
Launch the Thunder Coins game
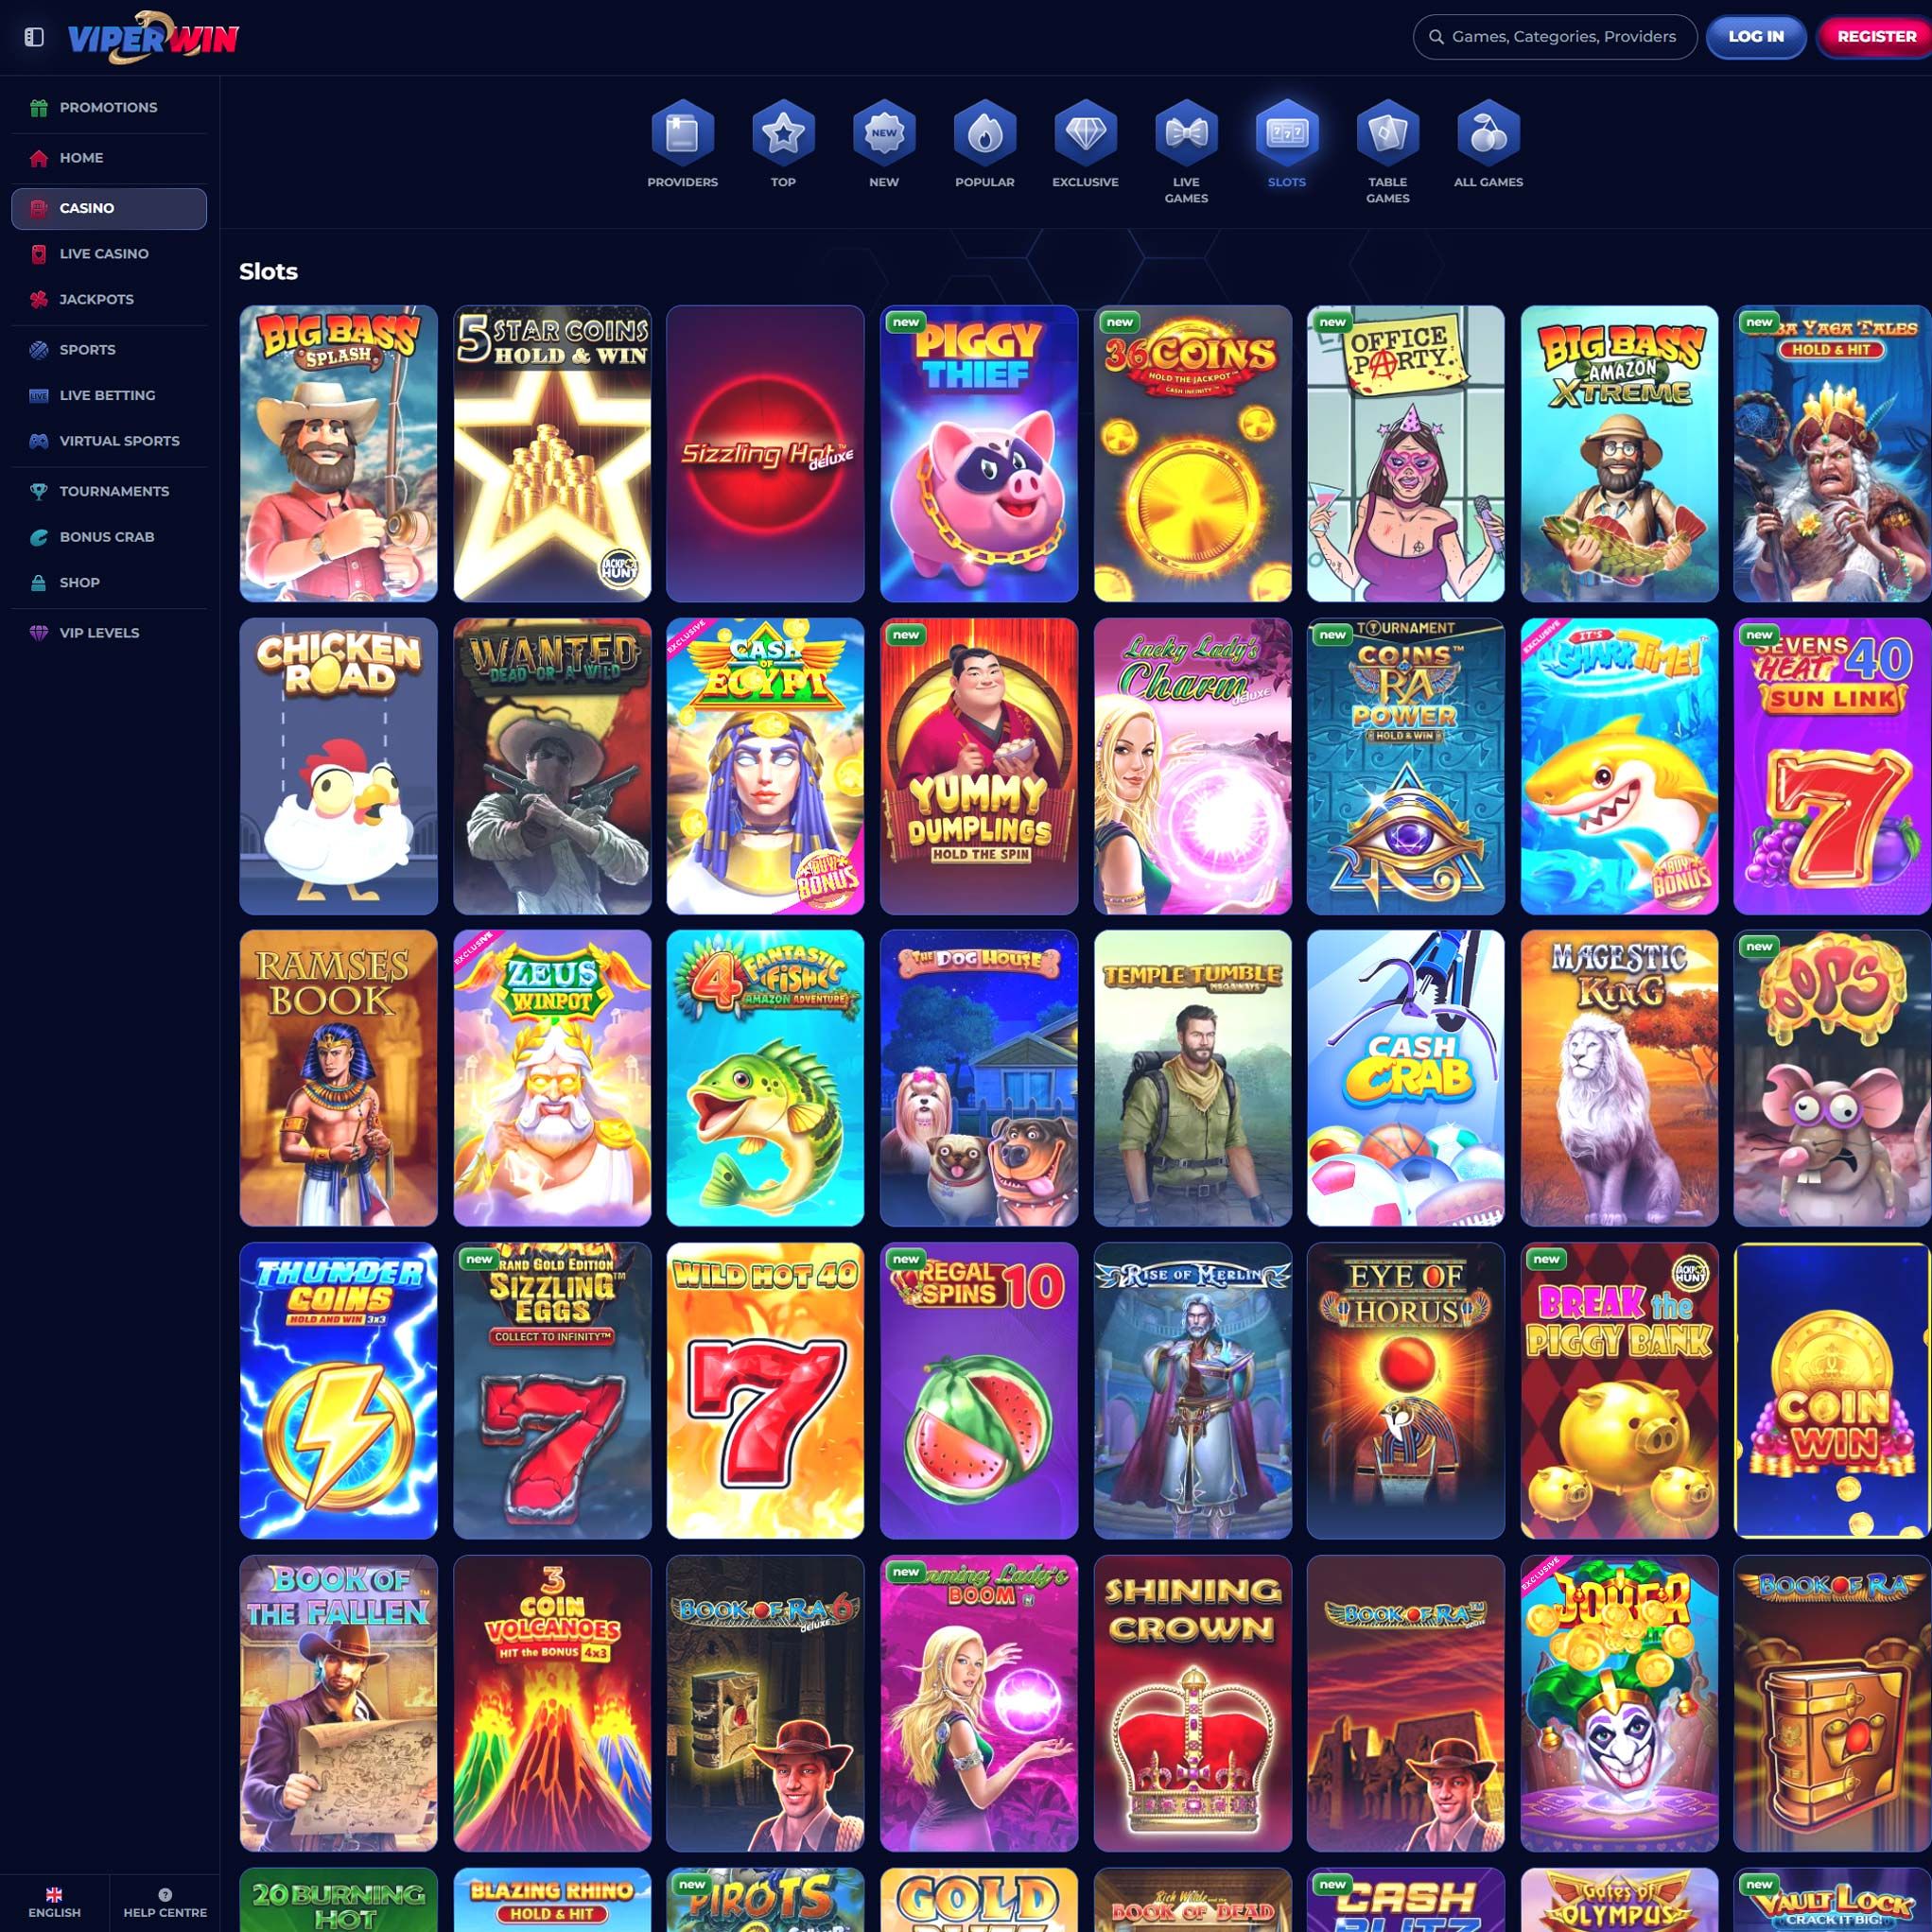(x=338, y=1391)
